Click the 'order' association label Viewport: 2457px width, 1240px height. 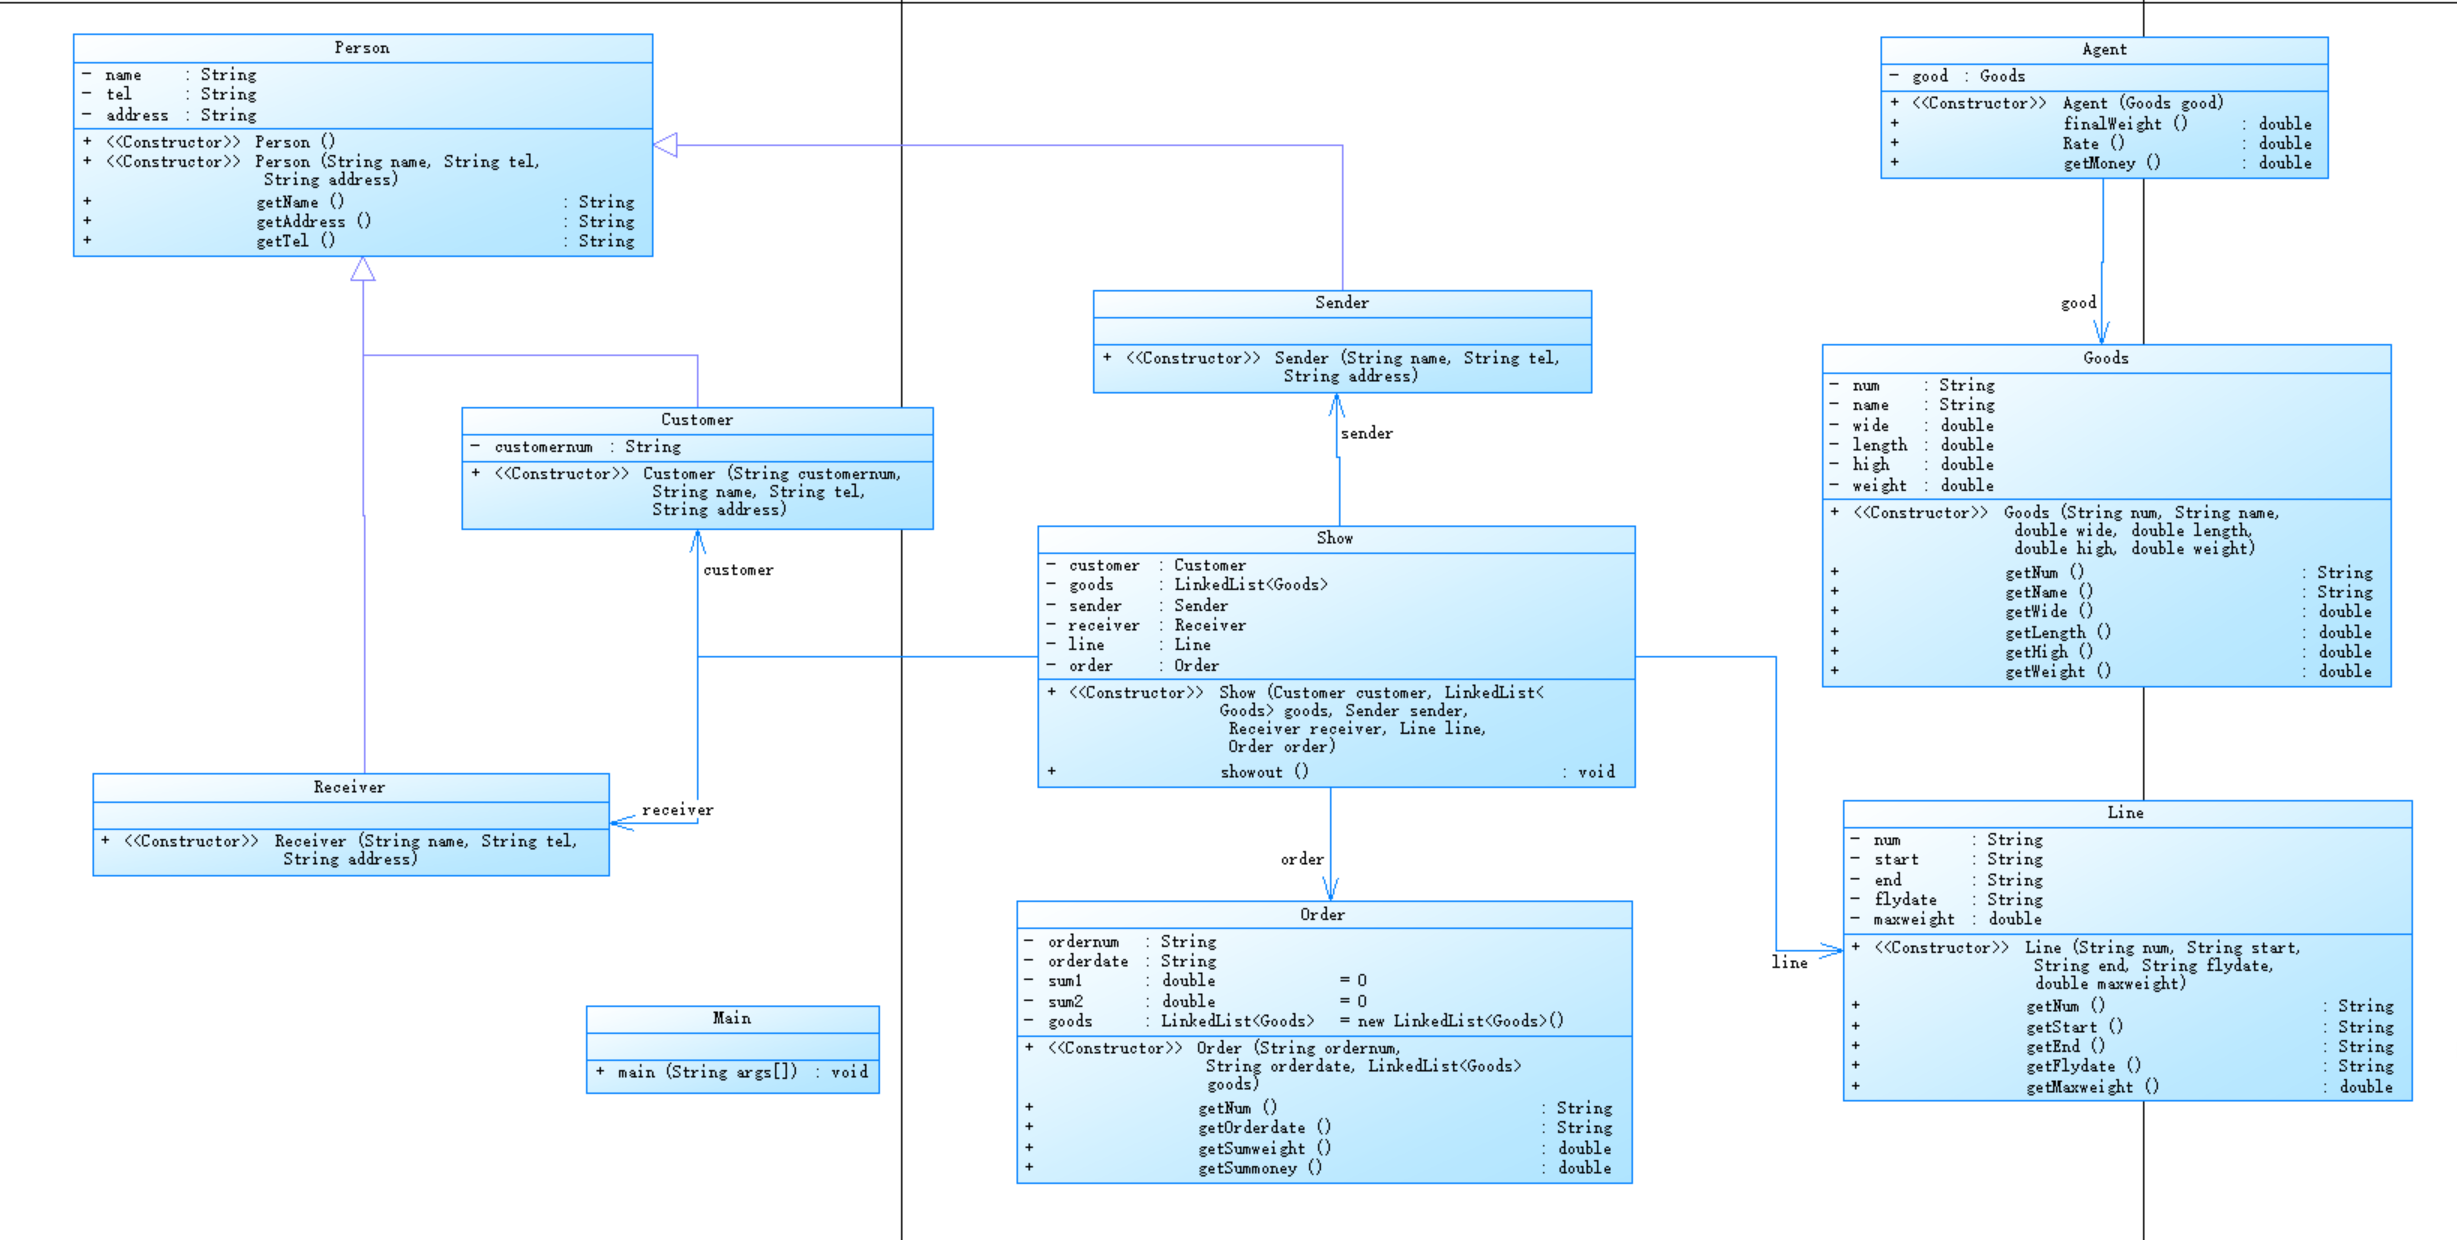[x=1301, y=859]
